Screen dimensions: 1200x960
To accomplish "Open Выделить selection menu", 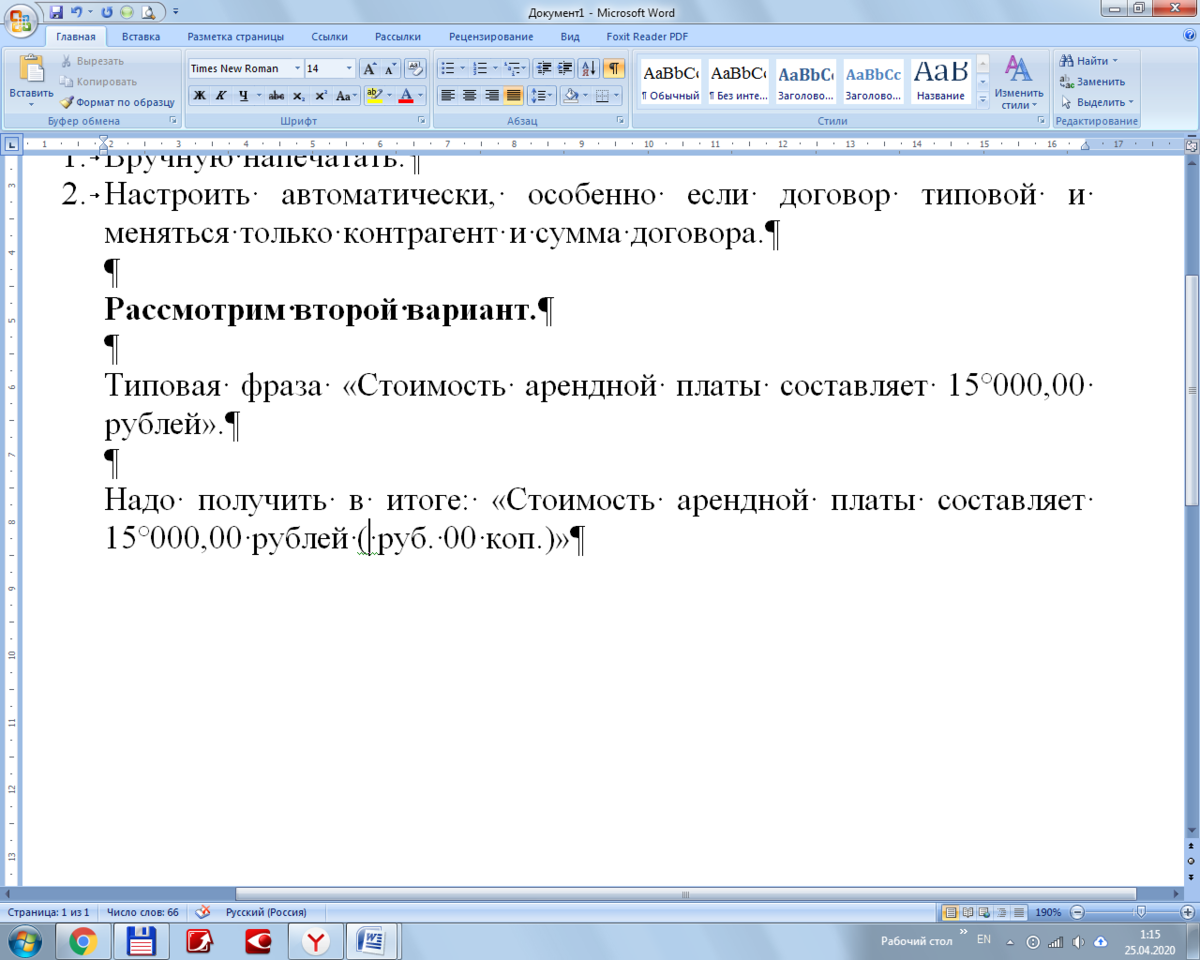I will coord(1097,102).
